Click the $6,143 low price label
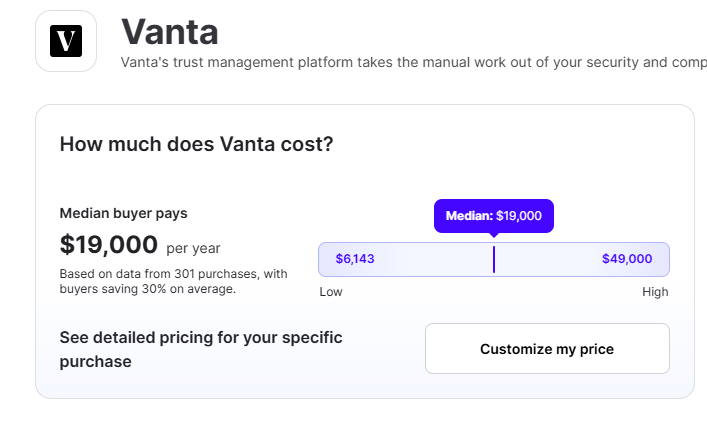 [x=355, y=259]
